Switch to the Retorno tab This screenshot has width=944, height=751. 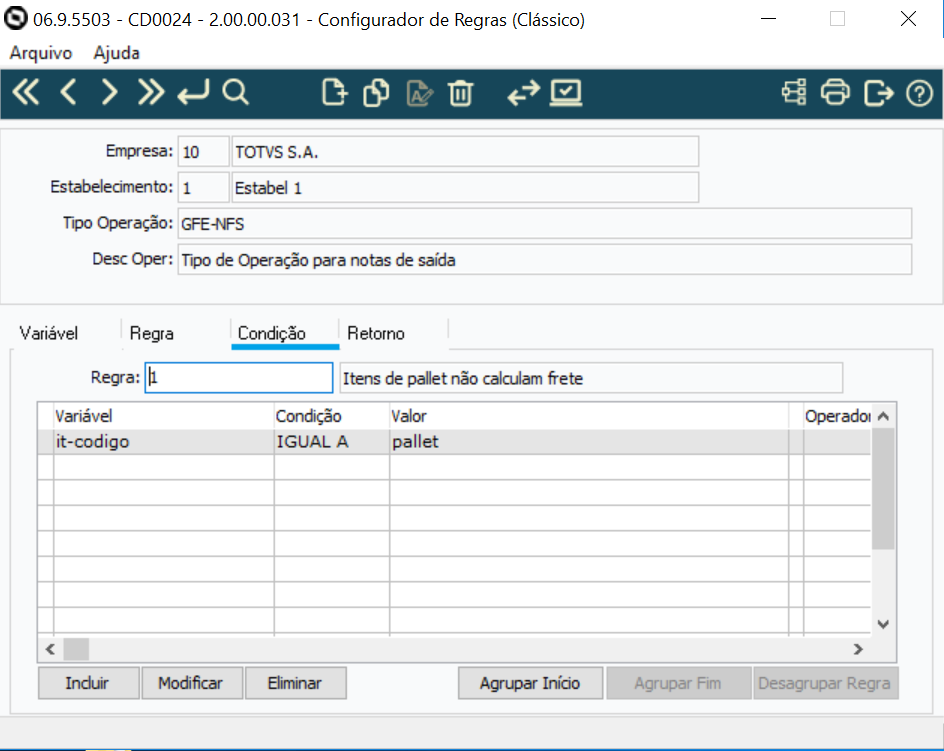point(376,333)
